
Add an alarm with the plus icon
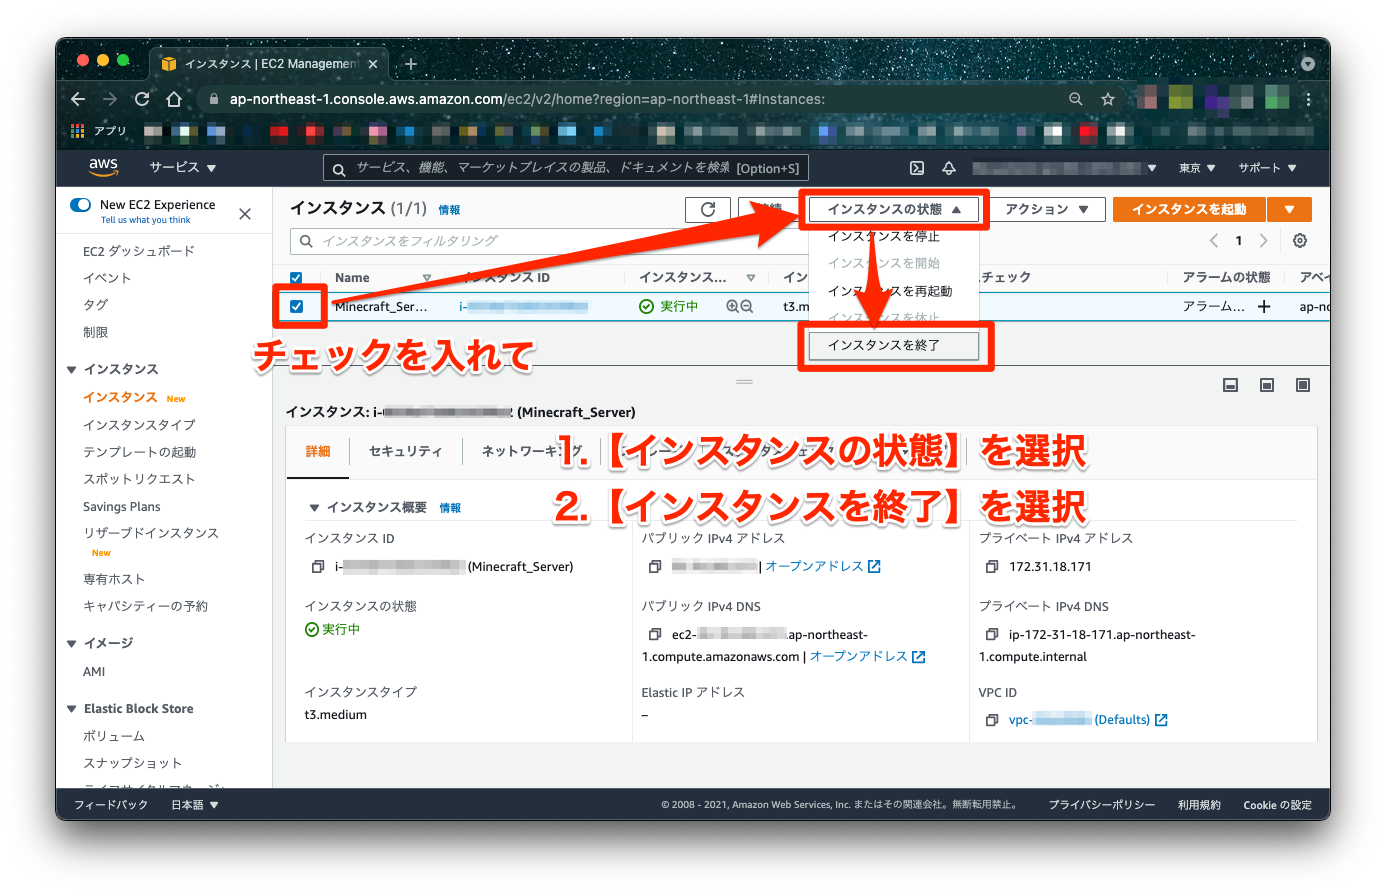click(1264, 307)
